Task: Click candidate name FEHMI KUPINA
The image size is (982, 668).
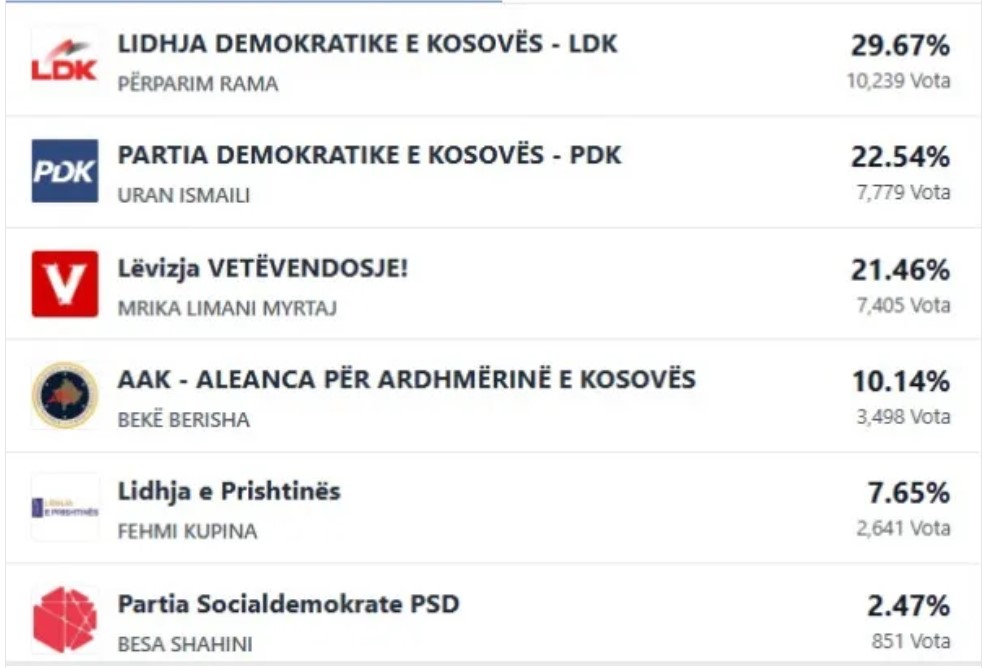Action: click(187, 532)
